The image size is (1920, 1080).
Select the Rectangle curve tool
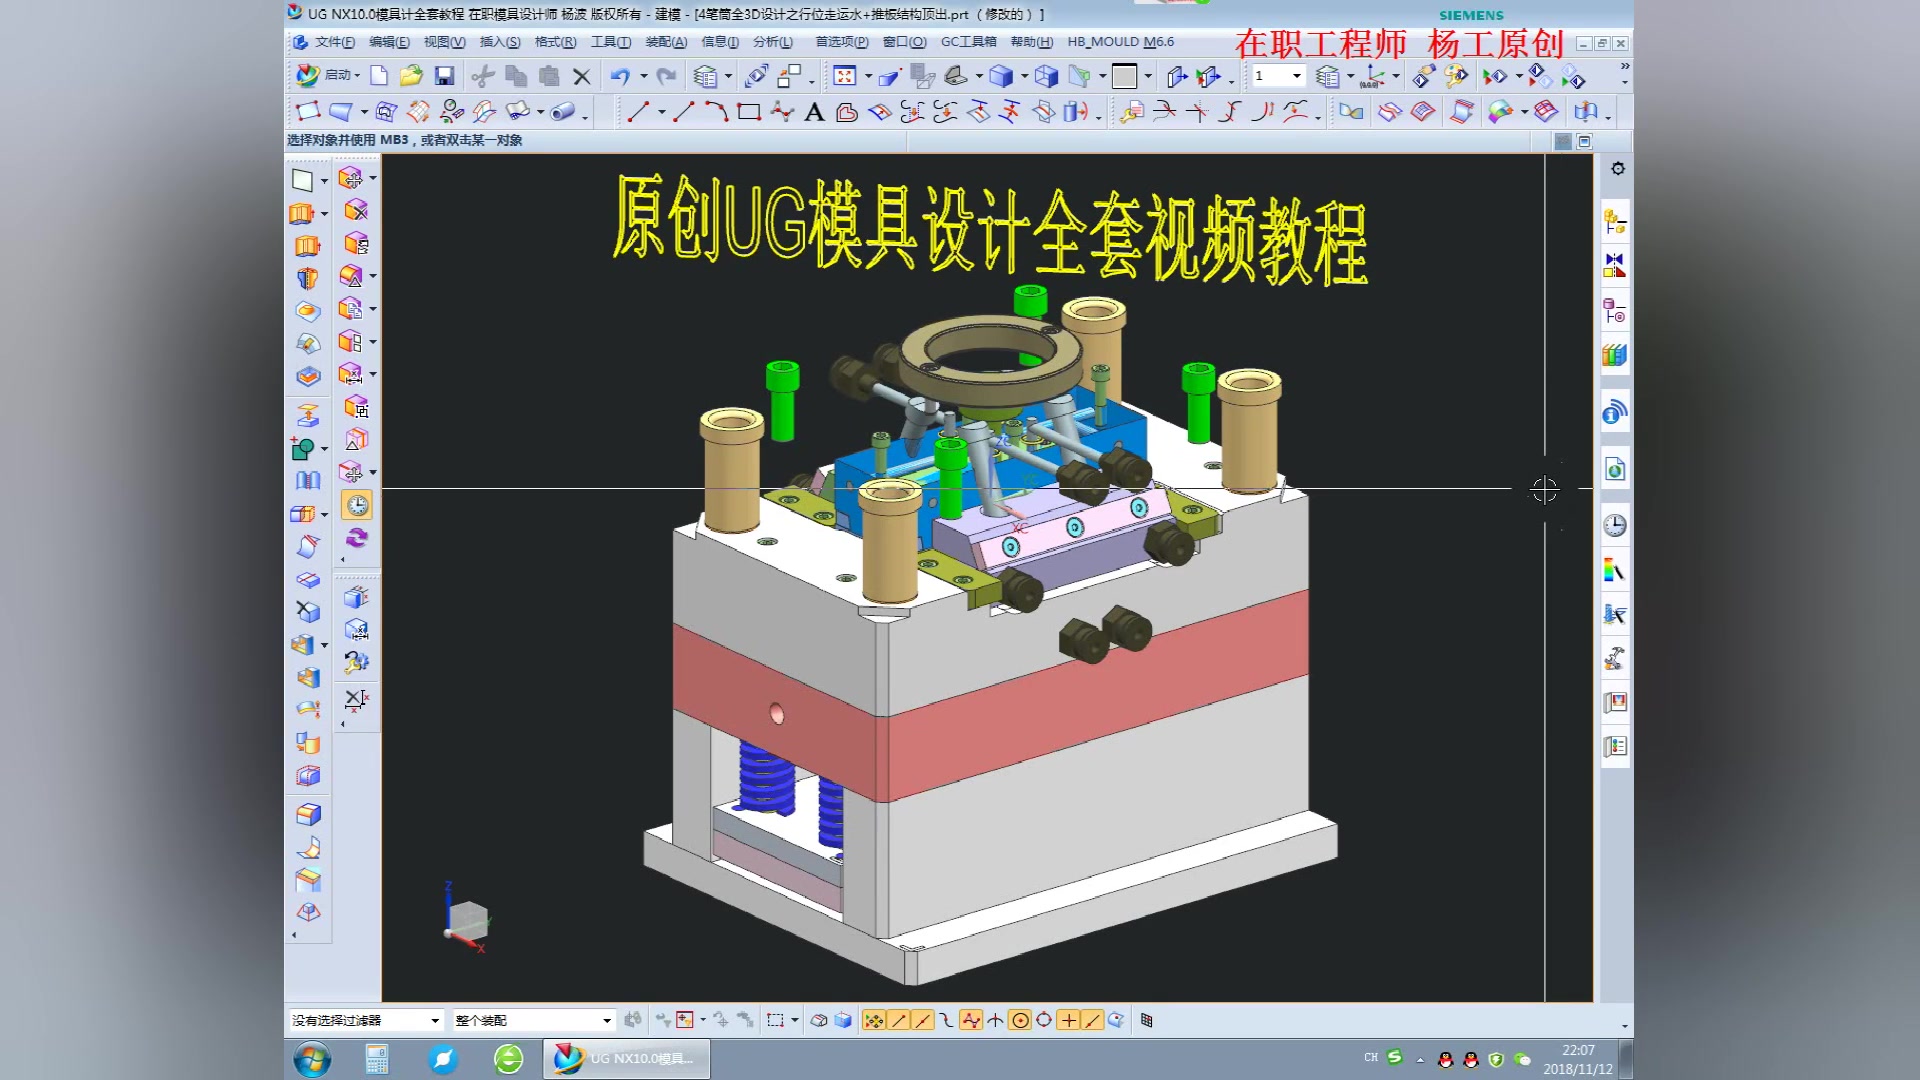click(x=749, y=111)
